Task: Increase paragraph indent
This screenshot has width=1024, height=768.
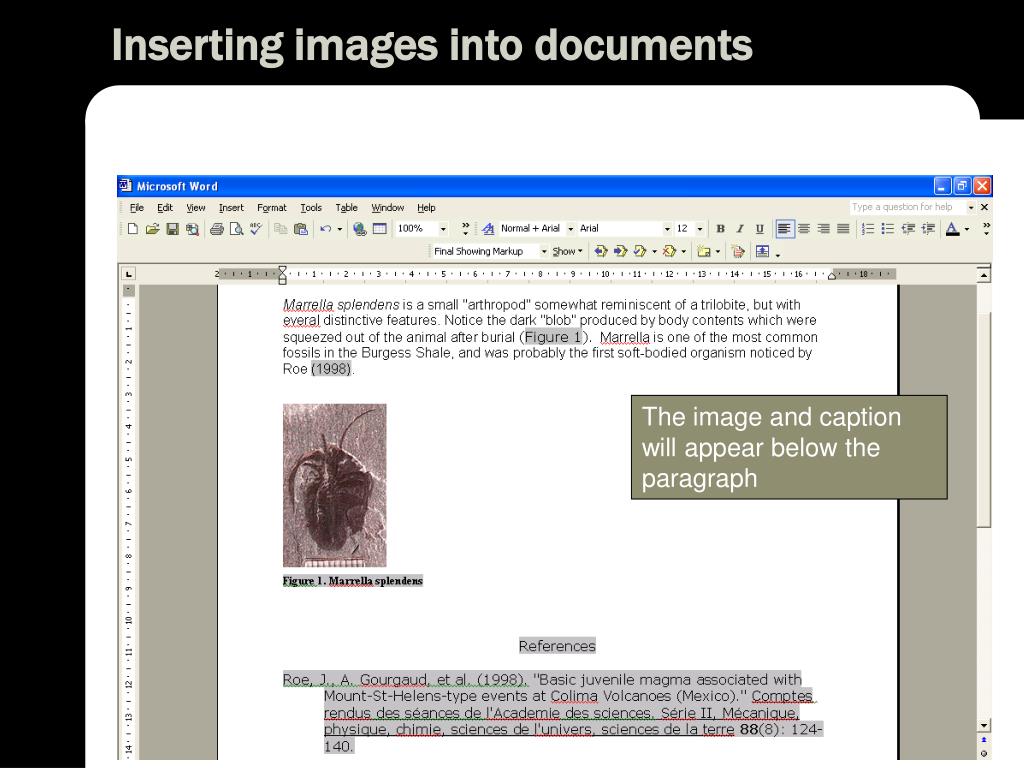Action: click(x=928, y=229)
